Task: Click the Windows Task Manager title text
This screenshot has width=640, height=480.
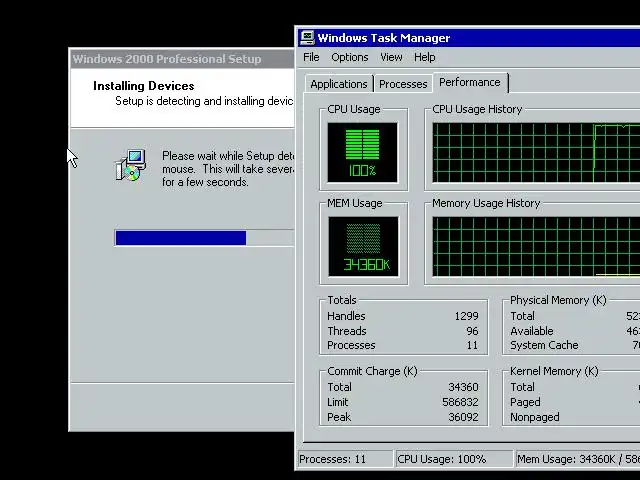Action: (x=384, y=38)
